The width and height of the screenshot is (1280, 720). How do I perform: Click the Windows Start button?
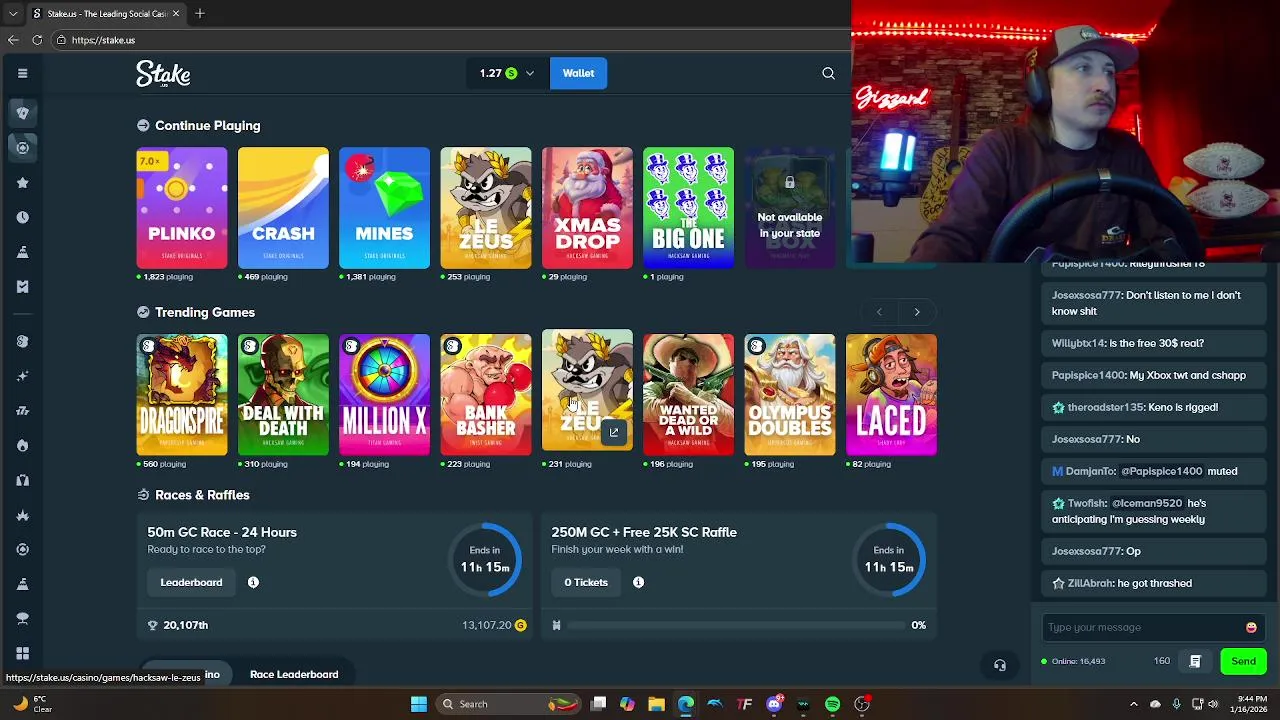(419, 704)
